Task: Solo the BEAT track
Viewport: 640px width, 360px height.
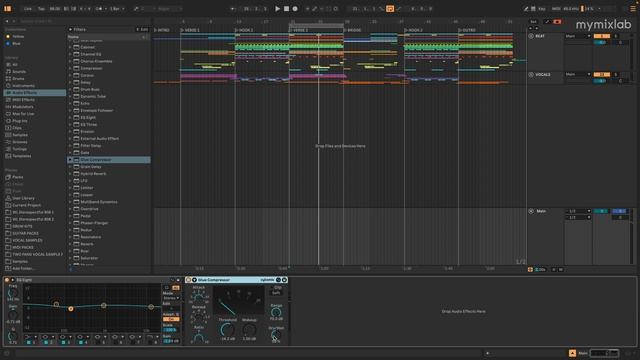Action: coord(616,36)
